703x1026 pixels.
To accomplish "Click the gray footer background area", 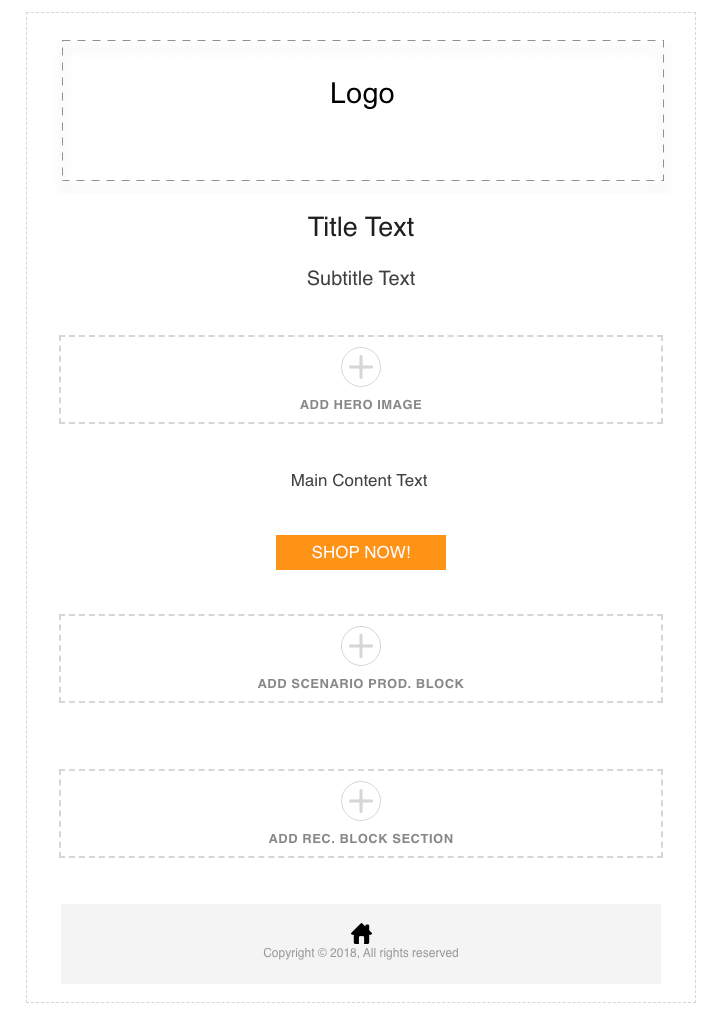I will 164,944.
